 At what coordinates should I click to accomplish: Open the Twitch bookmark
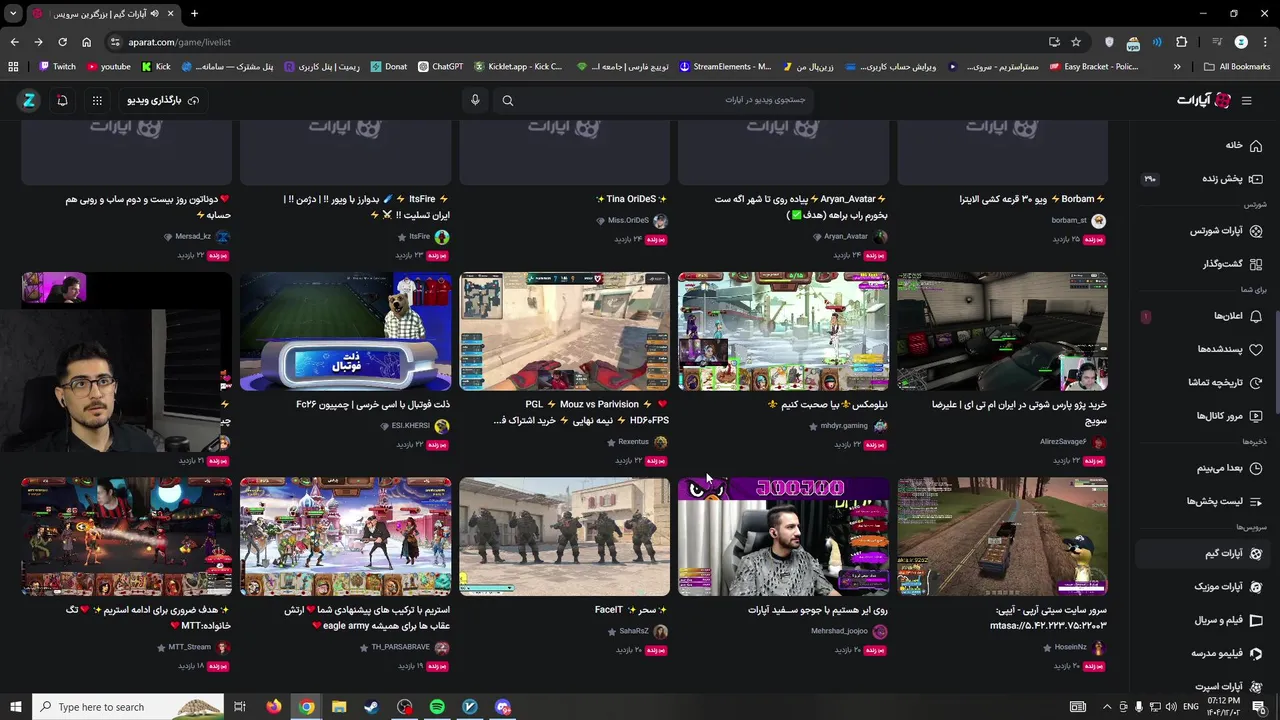pos(57,67)
